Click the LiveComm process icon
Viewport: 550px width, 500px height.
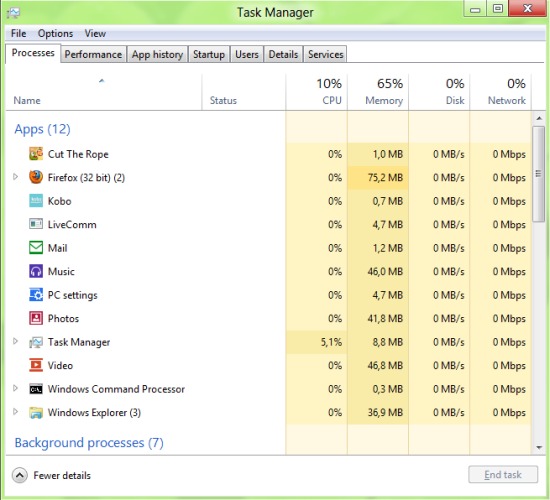[x=36, y=224]
